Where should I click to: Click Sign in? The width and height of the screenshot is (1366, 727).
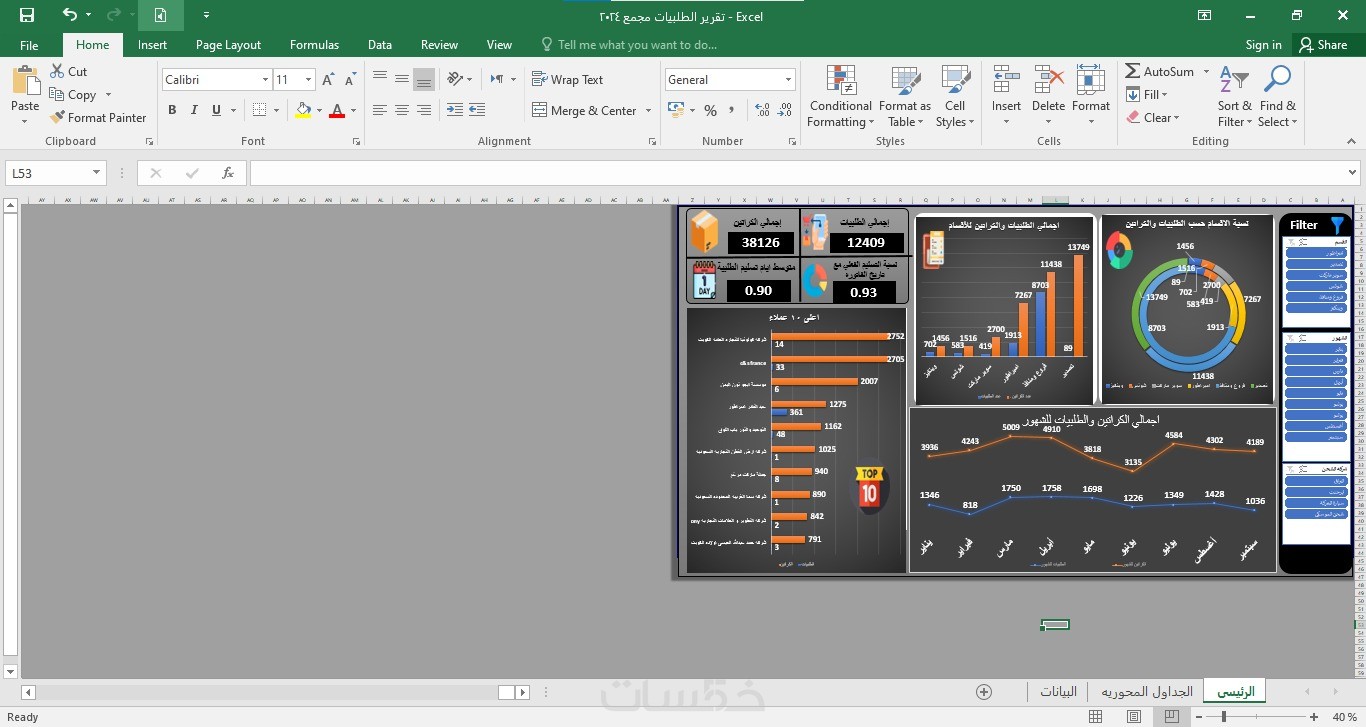click(x=1264, y=45)
